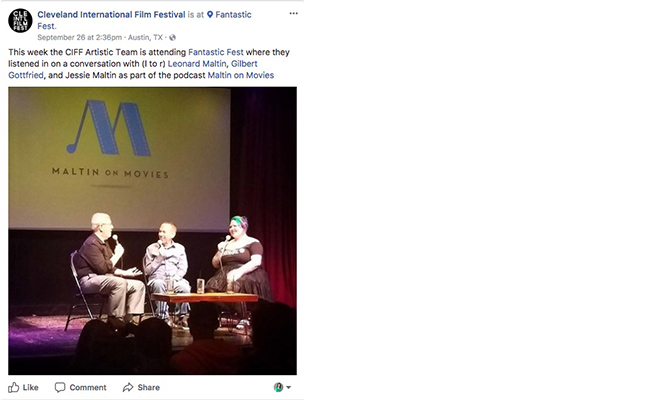Open the three-dot post options menu

click(x=293, y=14)
